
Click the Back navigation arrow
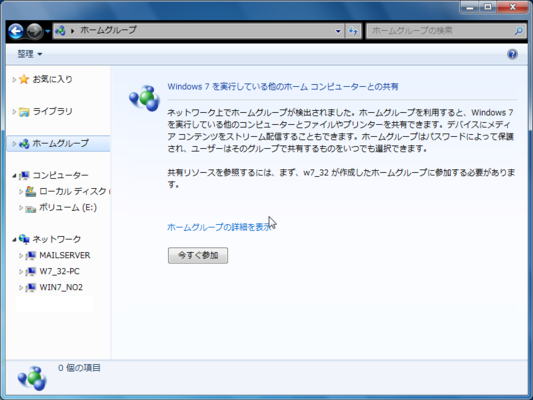pos(16,32)
